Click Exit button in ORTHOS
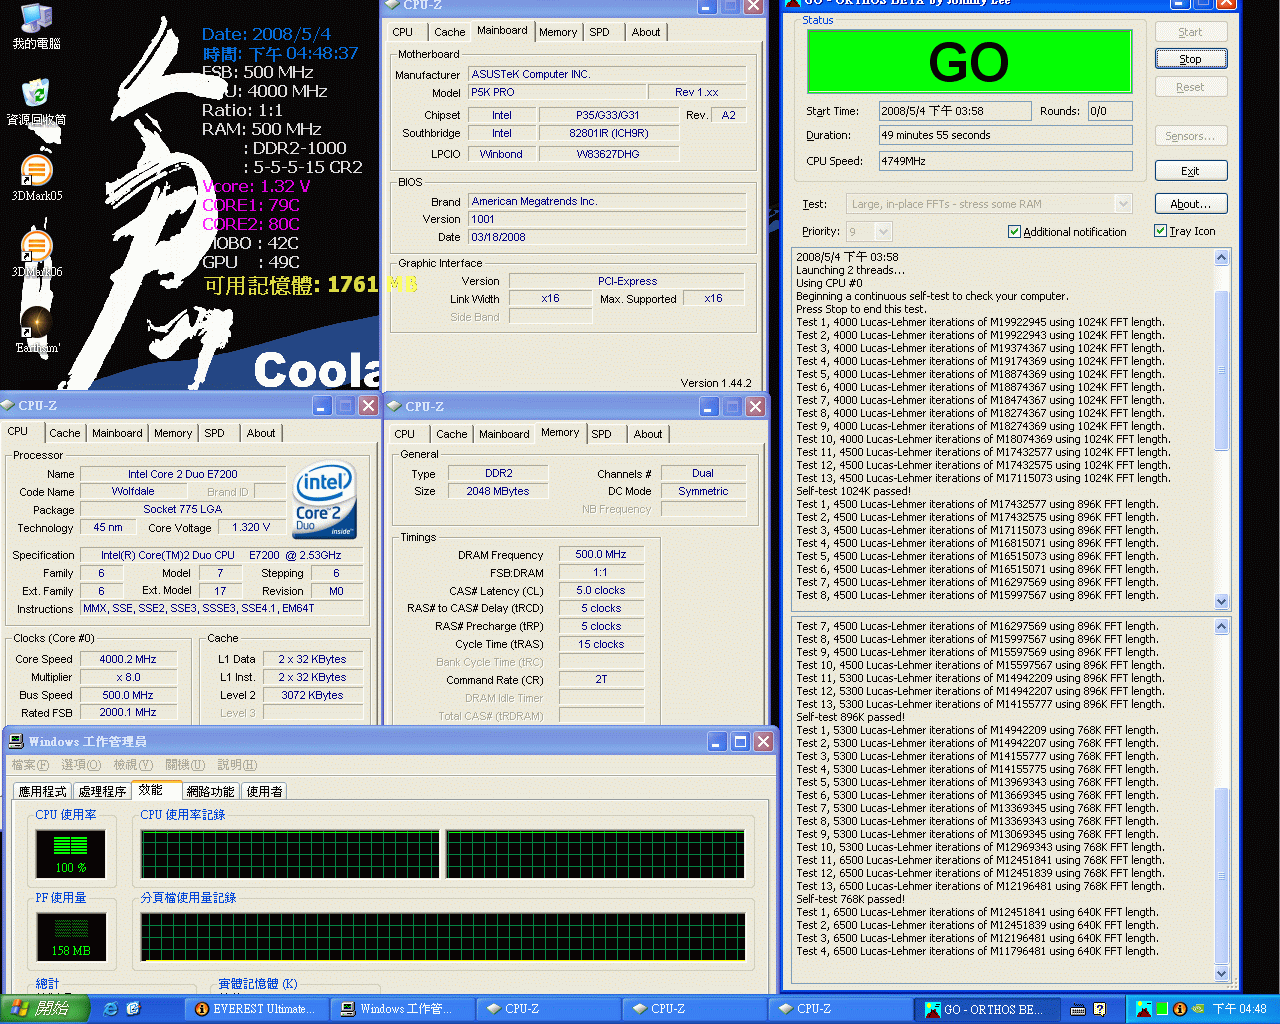Viewport: 1280px width, 1024px height. pos(1190,171)
